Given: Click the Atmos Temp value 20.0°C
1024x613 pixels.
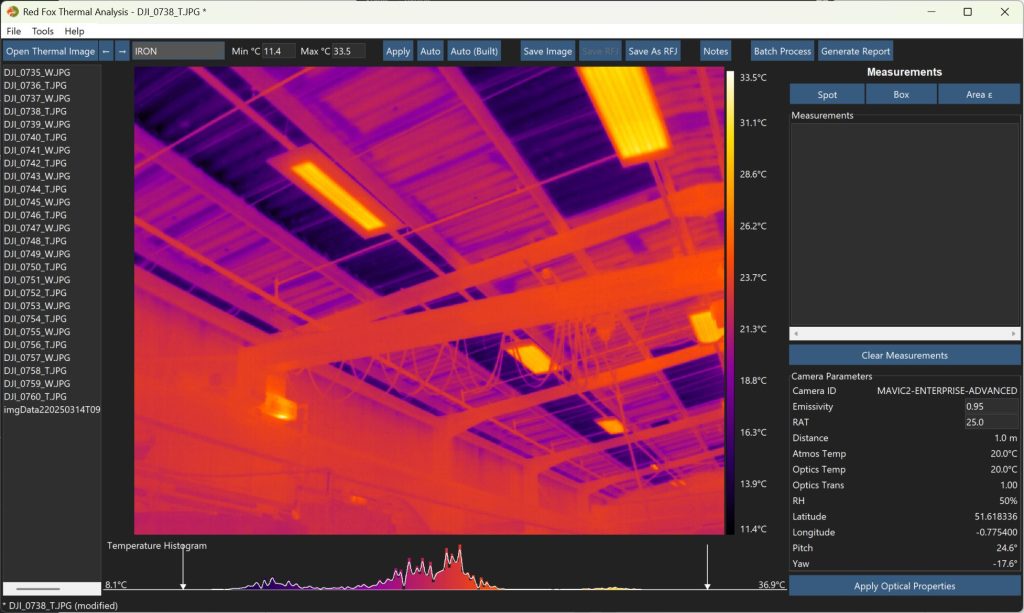Looking at the screenshot, I should [1004, 453].
